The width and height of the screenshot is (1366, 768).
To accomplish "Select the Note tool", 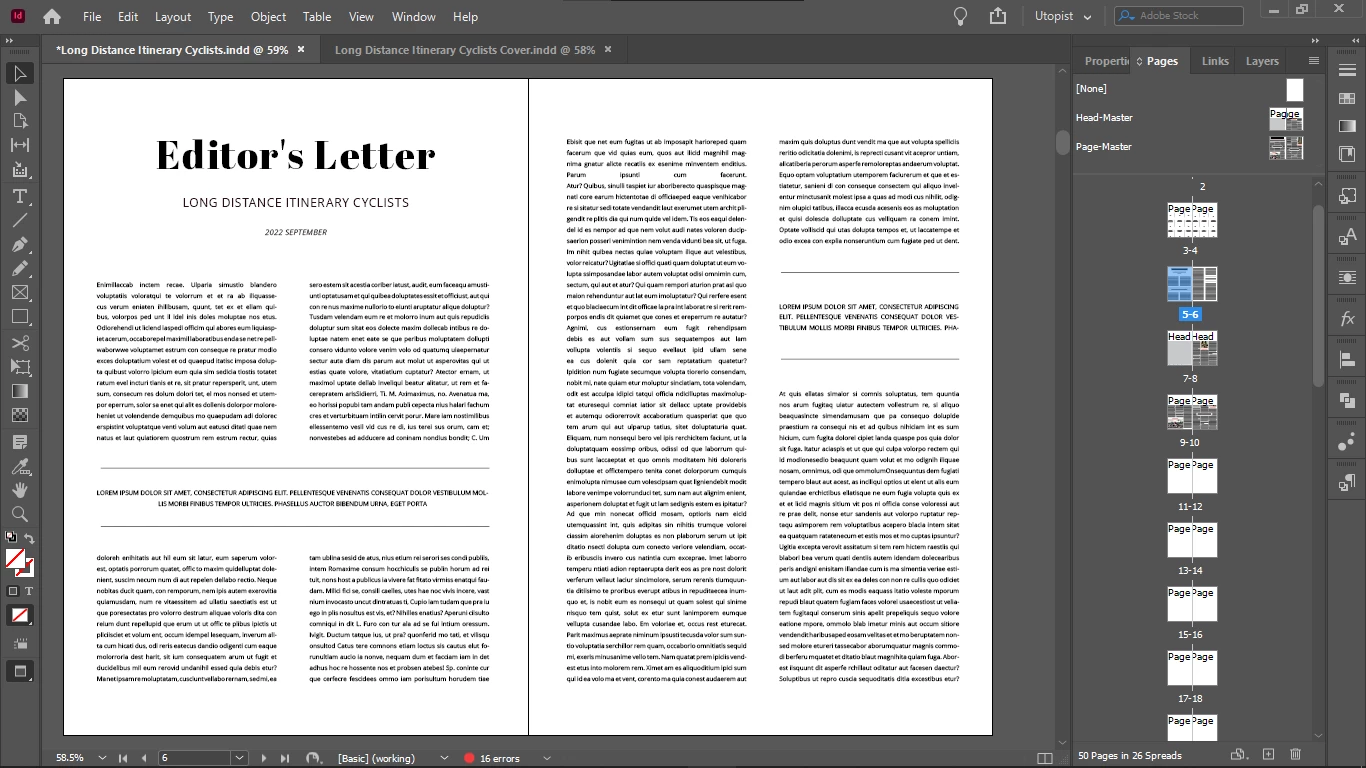I will (x=20, y=442).
